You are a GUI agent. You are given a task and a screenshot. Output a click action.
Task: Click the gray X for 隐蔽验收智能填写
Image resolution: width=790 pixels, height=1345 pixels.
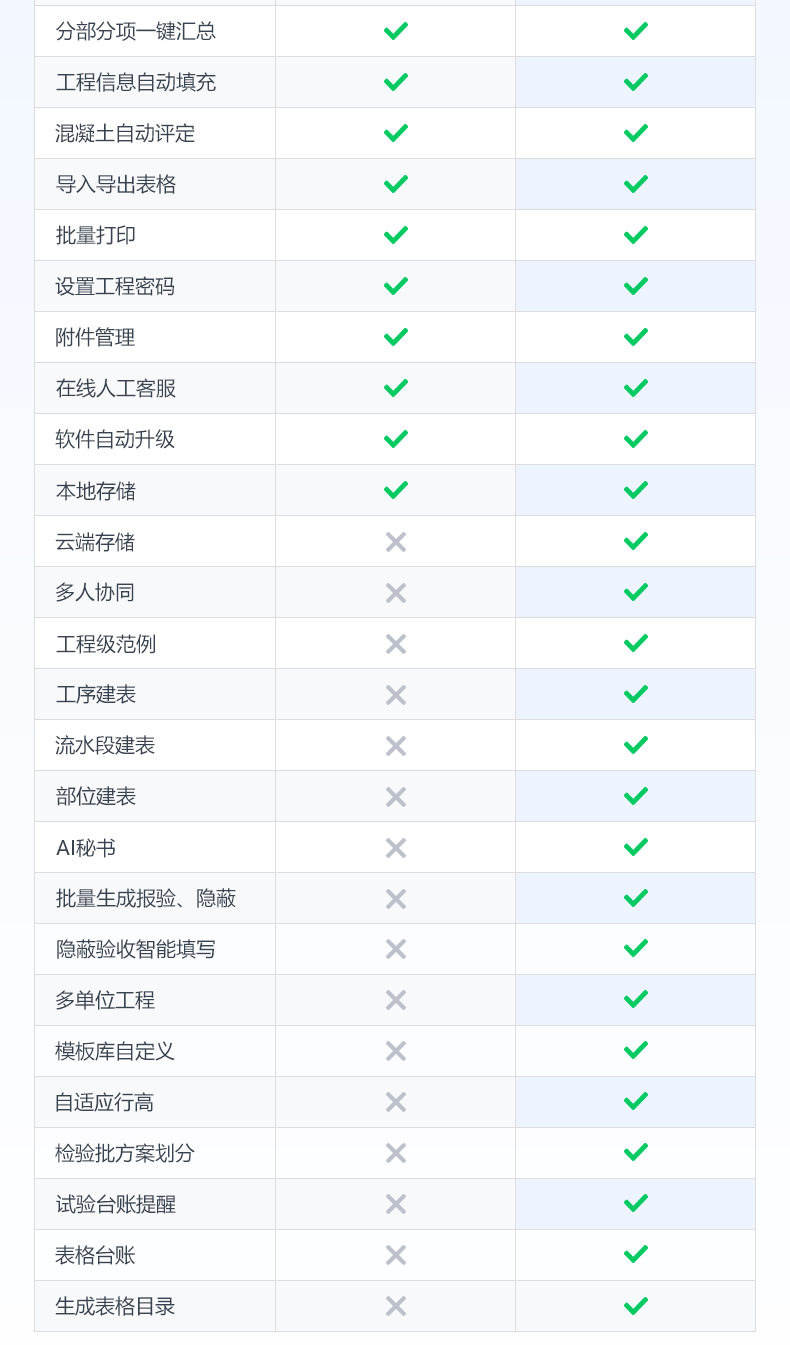point(396,949)
